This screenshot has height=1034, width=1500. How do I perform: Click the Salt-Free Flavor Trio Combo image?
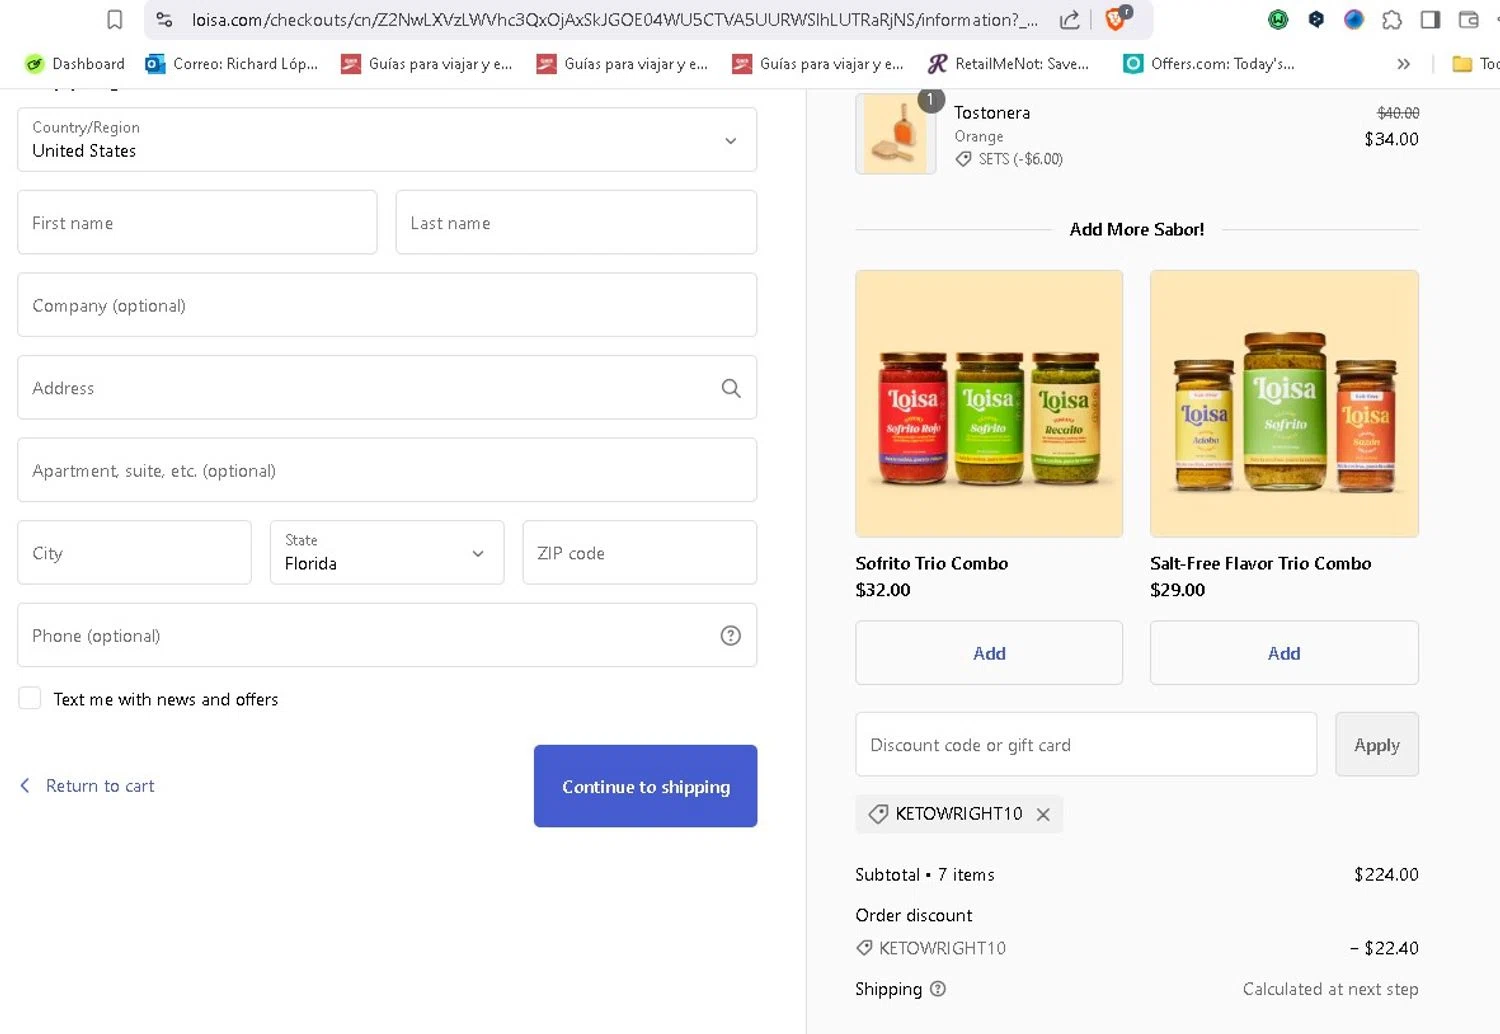tap(1284, 403)
